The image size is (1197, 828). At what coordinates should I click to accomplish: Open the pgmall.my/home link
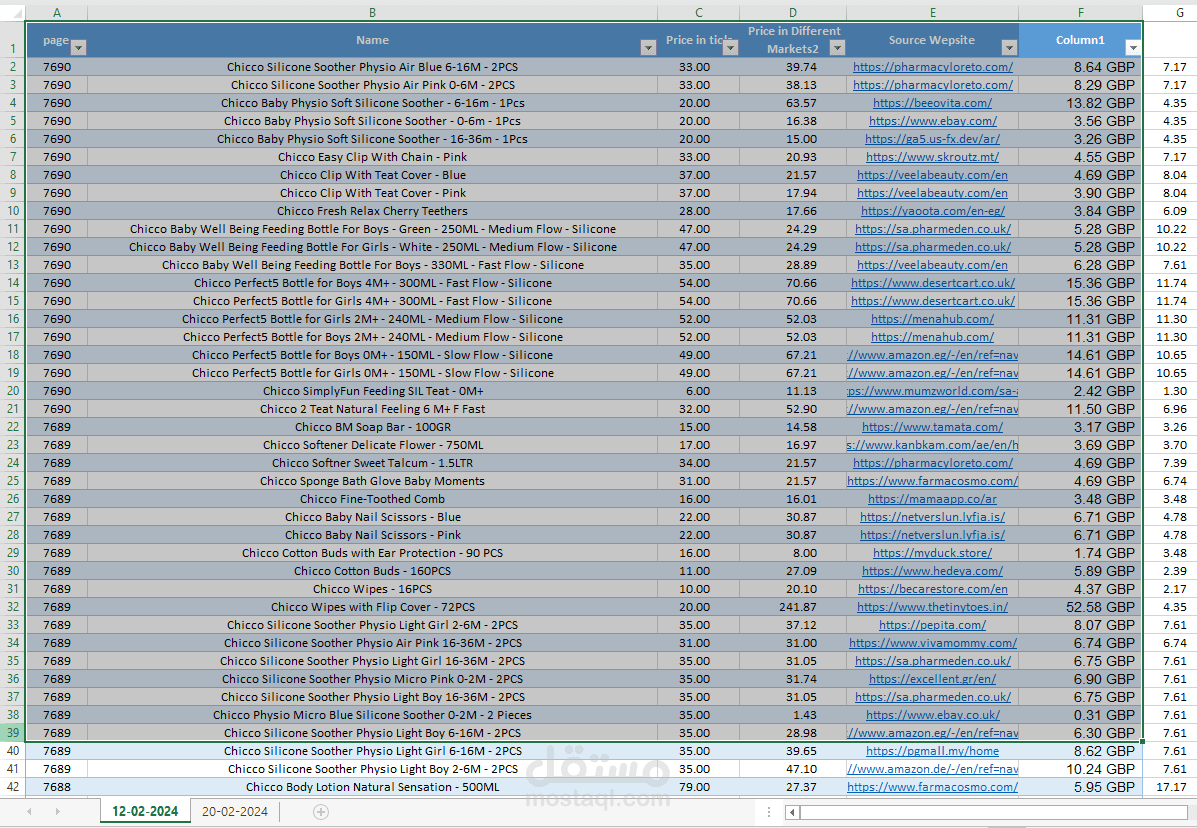click(933, 751)
